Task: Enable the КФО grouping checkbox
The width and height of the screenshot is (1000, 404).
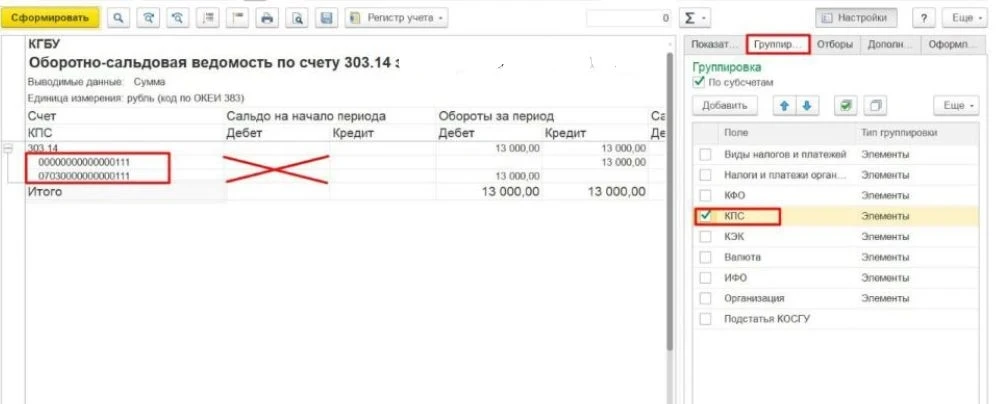Action: [x=705, y=195]
